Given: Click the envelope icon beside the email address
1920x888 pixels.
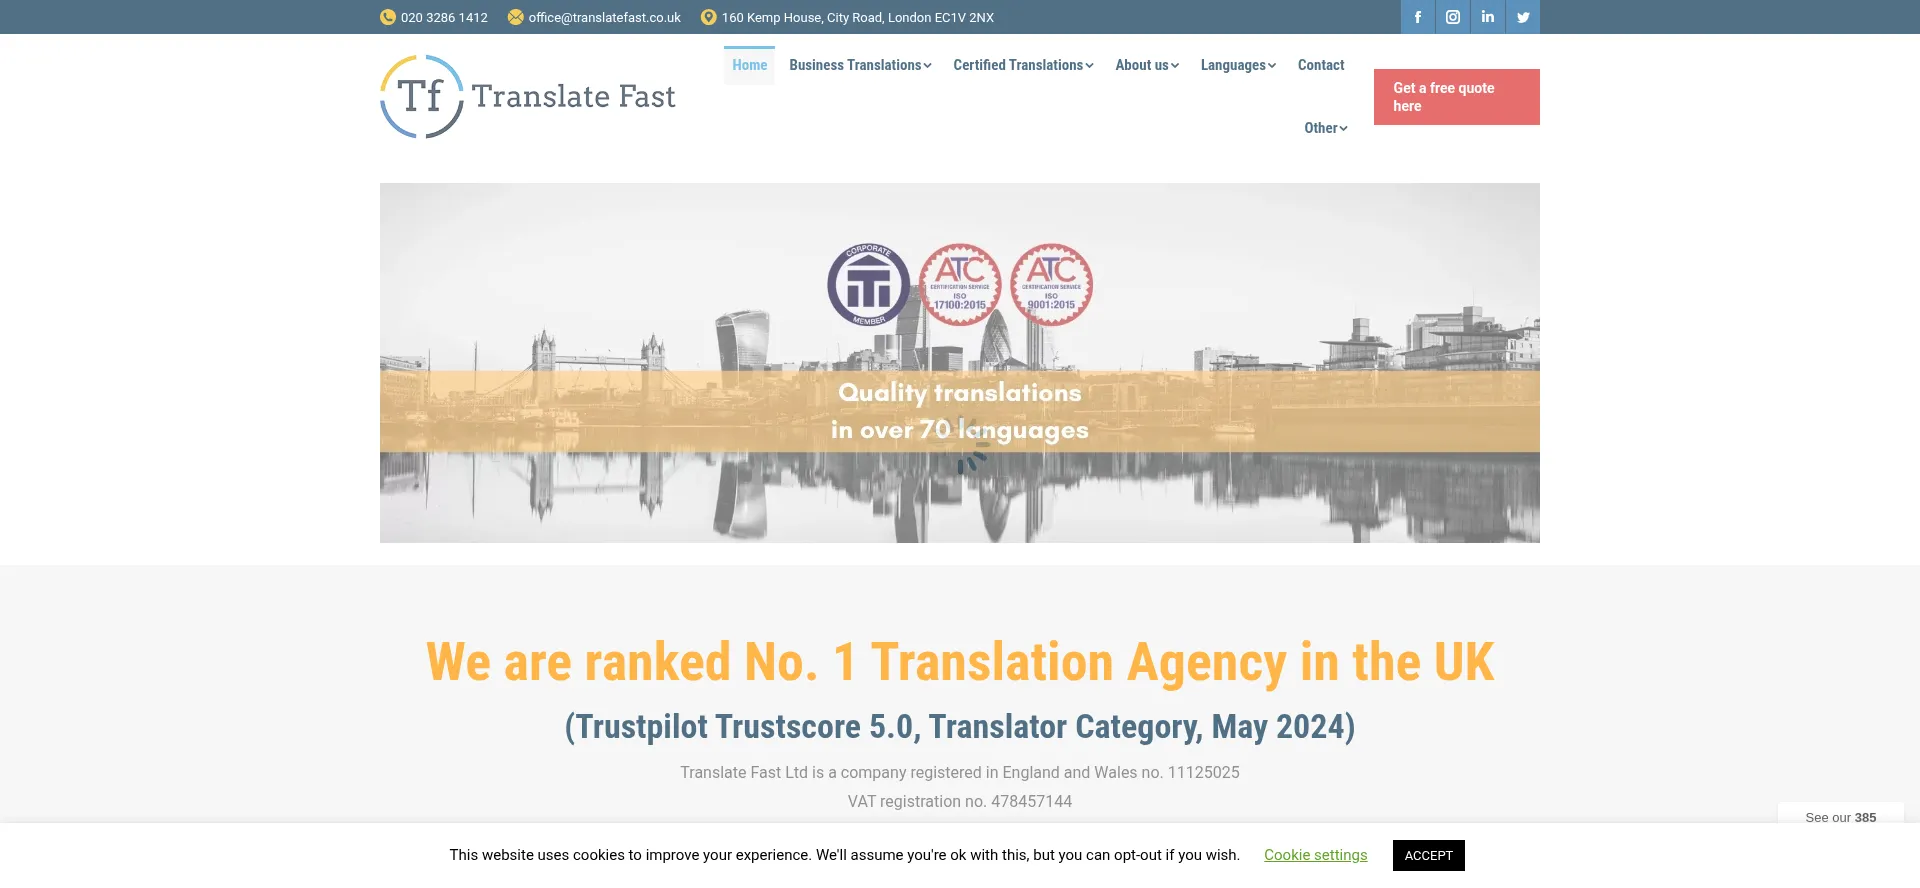Looking at the screenshot, I should coord(516,17).
